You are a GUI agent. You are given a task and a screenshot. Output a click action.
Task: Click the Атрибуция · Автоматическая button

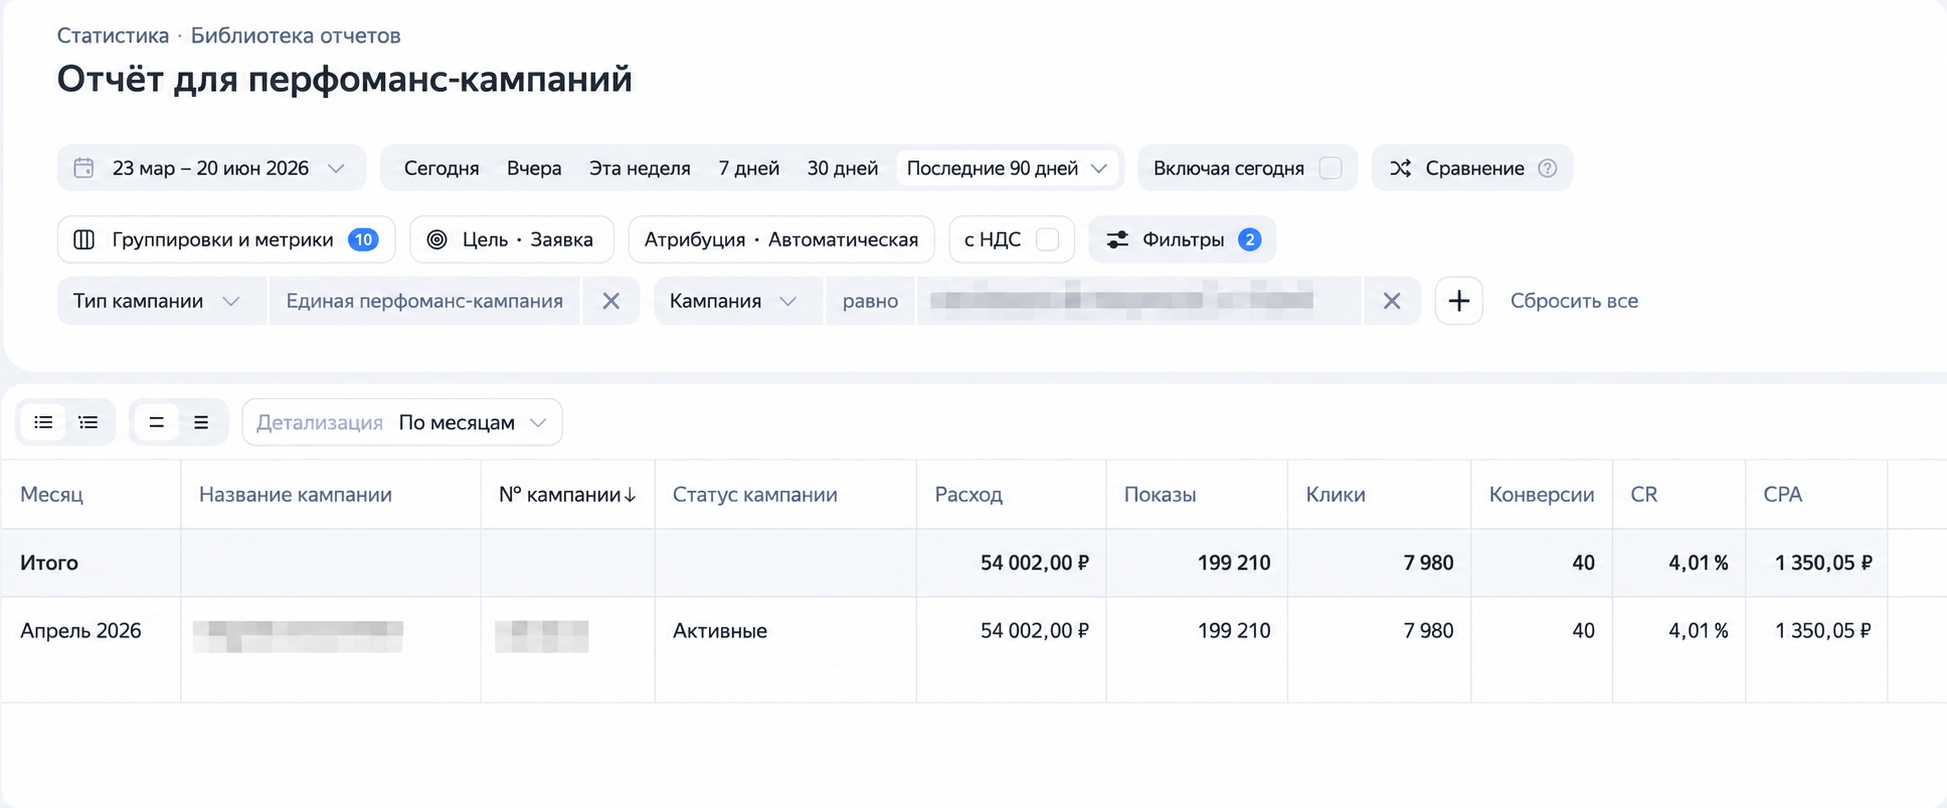[x=781, y=240]
